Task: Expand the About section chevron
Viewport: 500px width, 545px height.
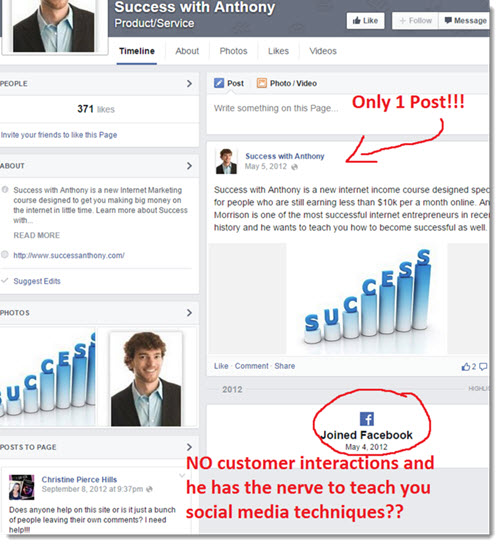Action: pyautogui.click(x=189, y=166)
